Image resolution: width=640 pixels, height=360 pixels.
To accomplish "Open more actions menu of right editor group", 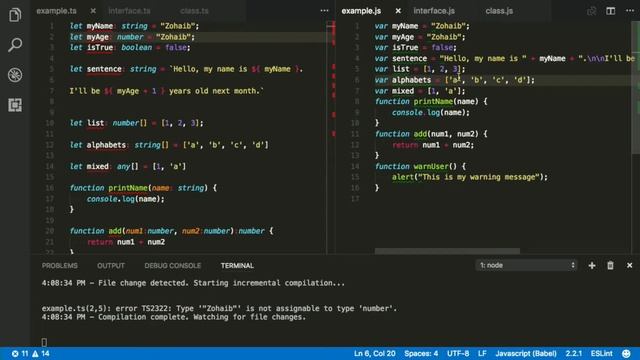I will pos(630,11).
